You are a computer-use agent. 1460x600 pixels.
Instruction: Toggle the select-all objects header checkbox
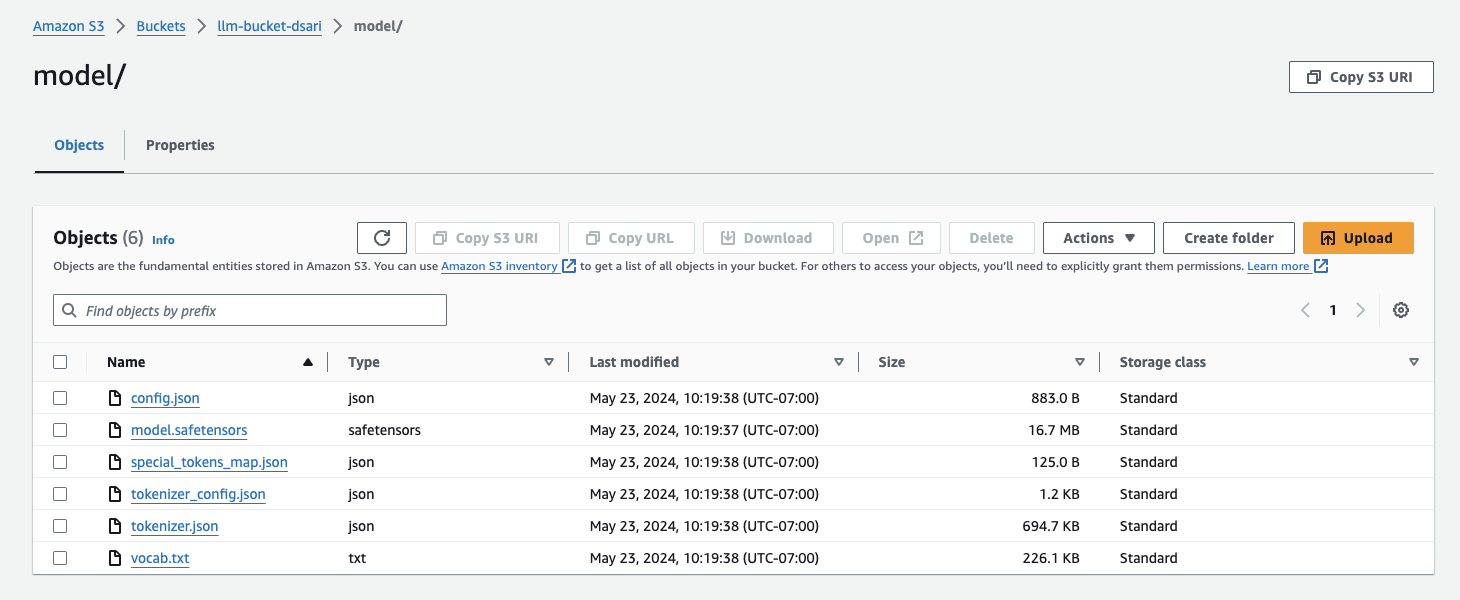[x=60, y=362]
